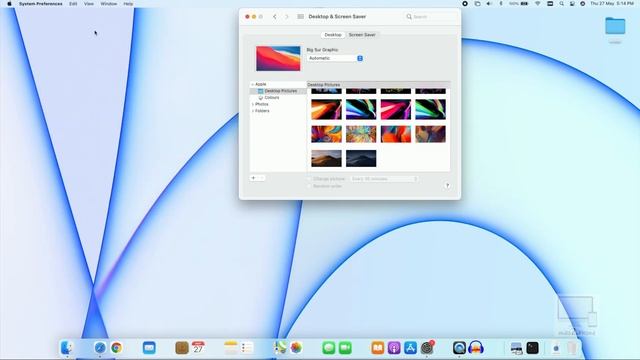Select the Mojave night dune wallpaper
Viewport: 640px width, 360px height.
point(361,158)
